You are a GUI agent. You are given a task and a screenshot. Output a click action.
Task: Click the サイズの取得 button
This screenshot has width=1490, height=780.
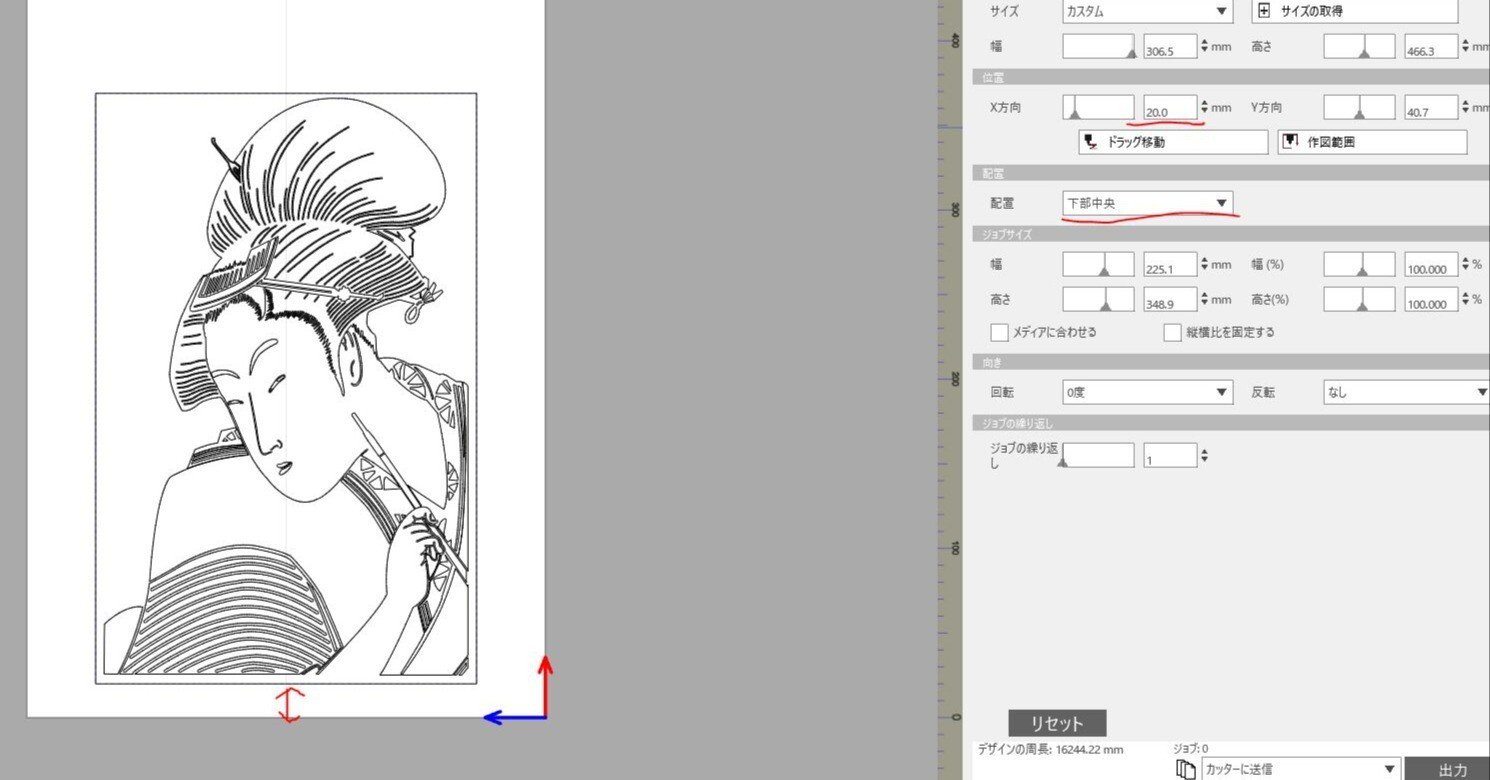(x=1355, y=11)
